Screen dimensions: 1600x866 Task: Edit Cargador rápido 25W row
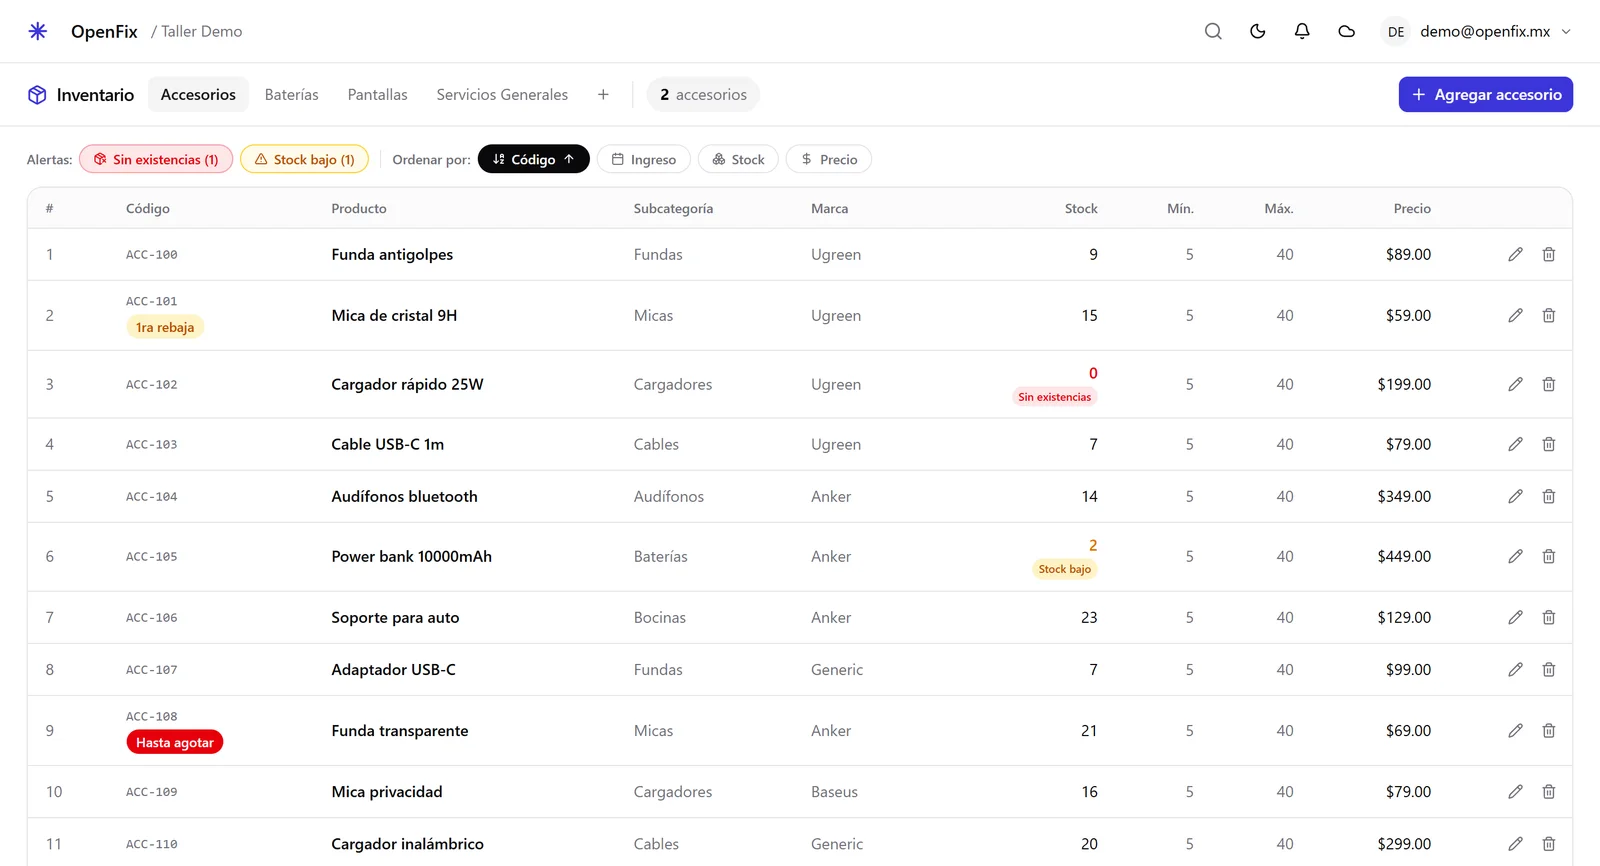(x=1516, y=384)
